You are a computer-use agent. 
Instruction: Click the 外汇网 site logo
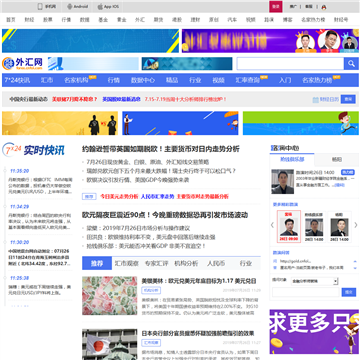(x=23, y=63)
